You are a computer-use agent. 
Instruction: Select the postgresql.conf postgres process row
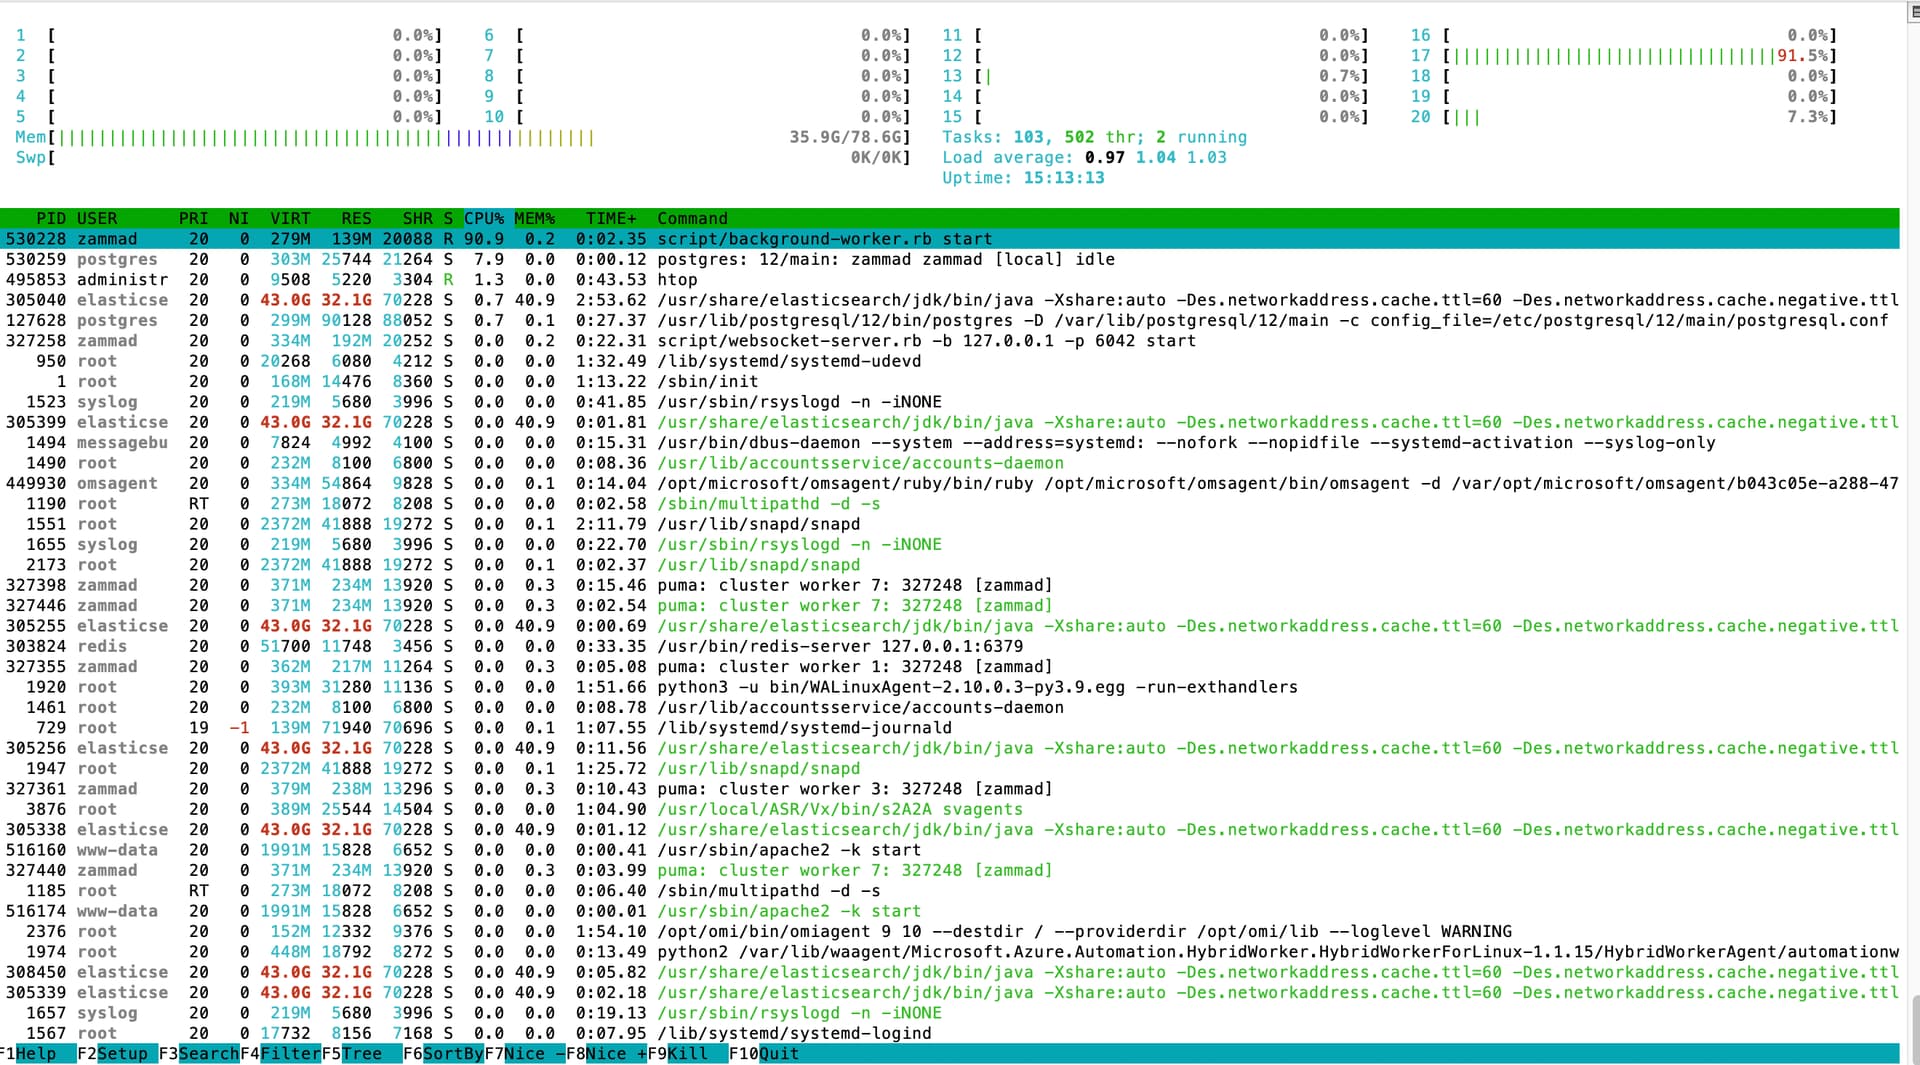pyautogui.click(x=950, y=320)
